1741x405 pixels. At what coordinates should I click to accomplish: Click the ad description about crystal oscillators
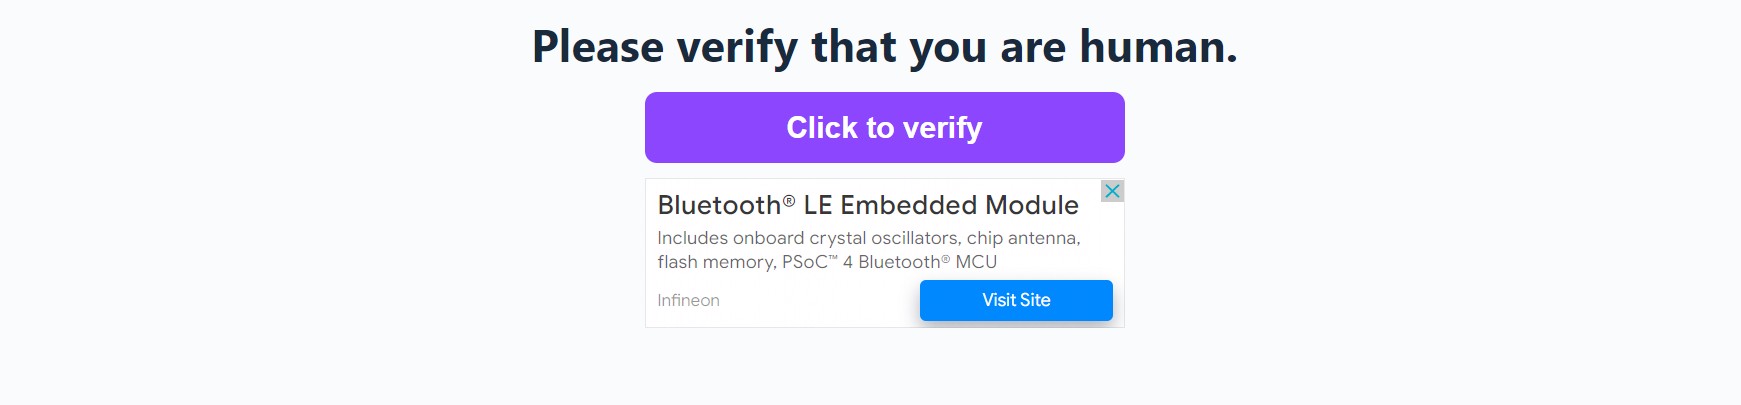tap(869, 250)
